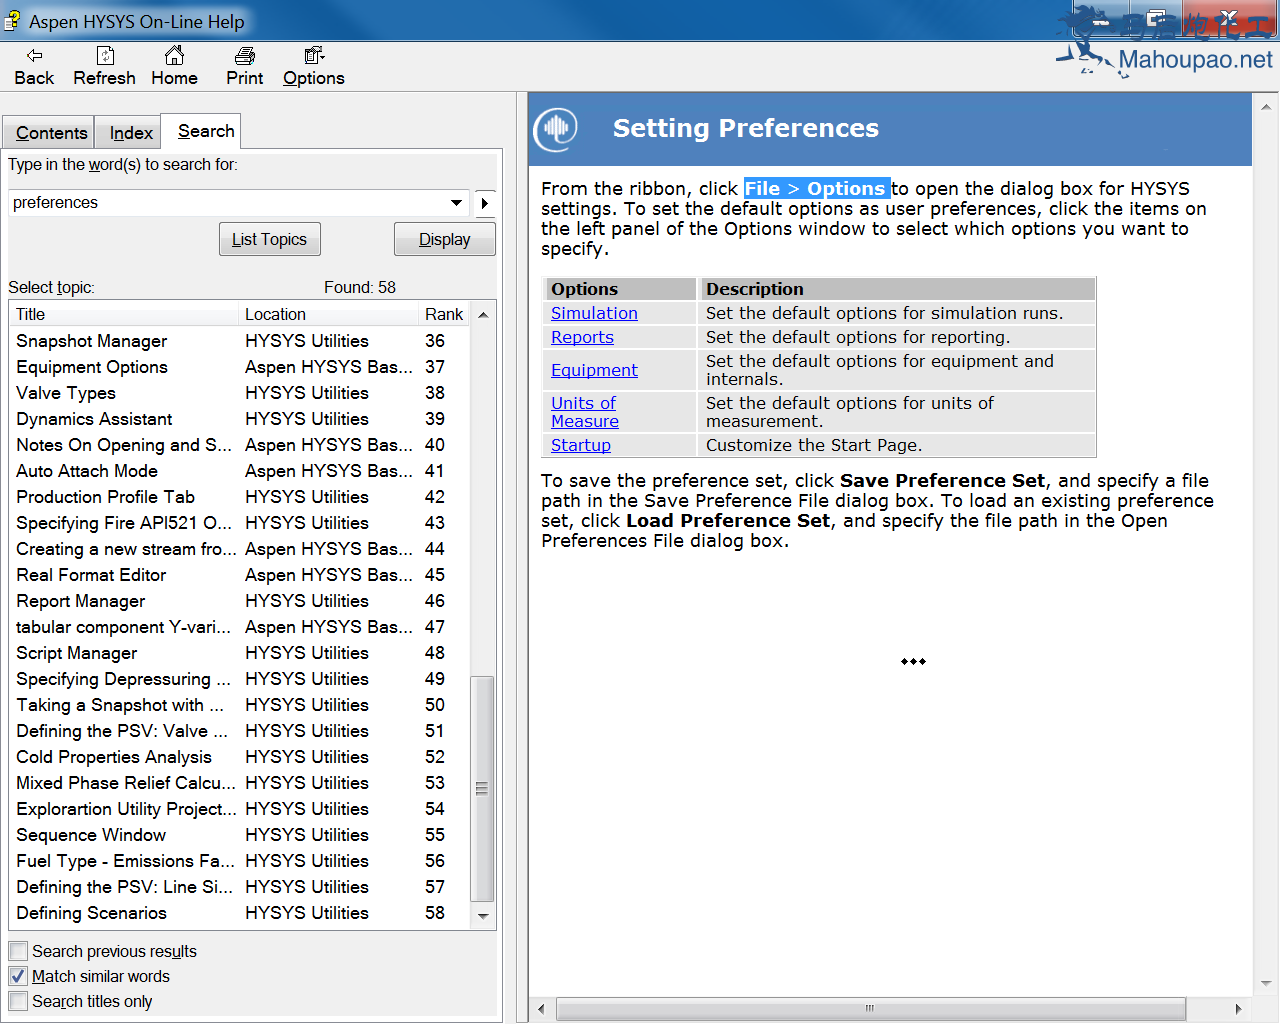This screenshot has height=1024, width=1280.
Task: Open the Simulation options link
Action: [594, 313]
